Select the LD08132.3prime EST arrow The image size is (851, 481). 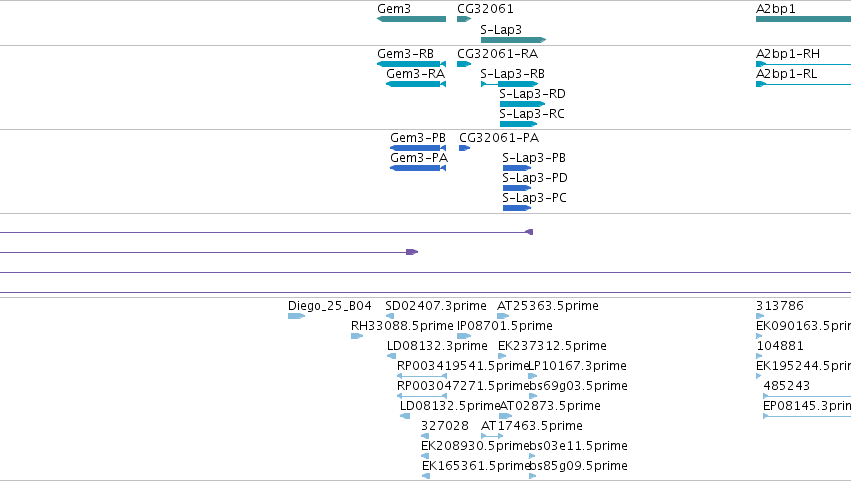click(391, 357)
